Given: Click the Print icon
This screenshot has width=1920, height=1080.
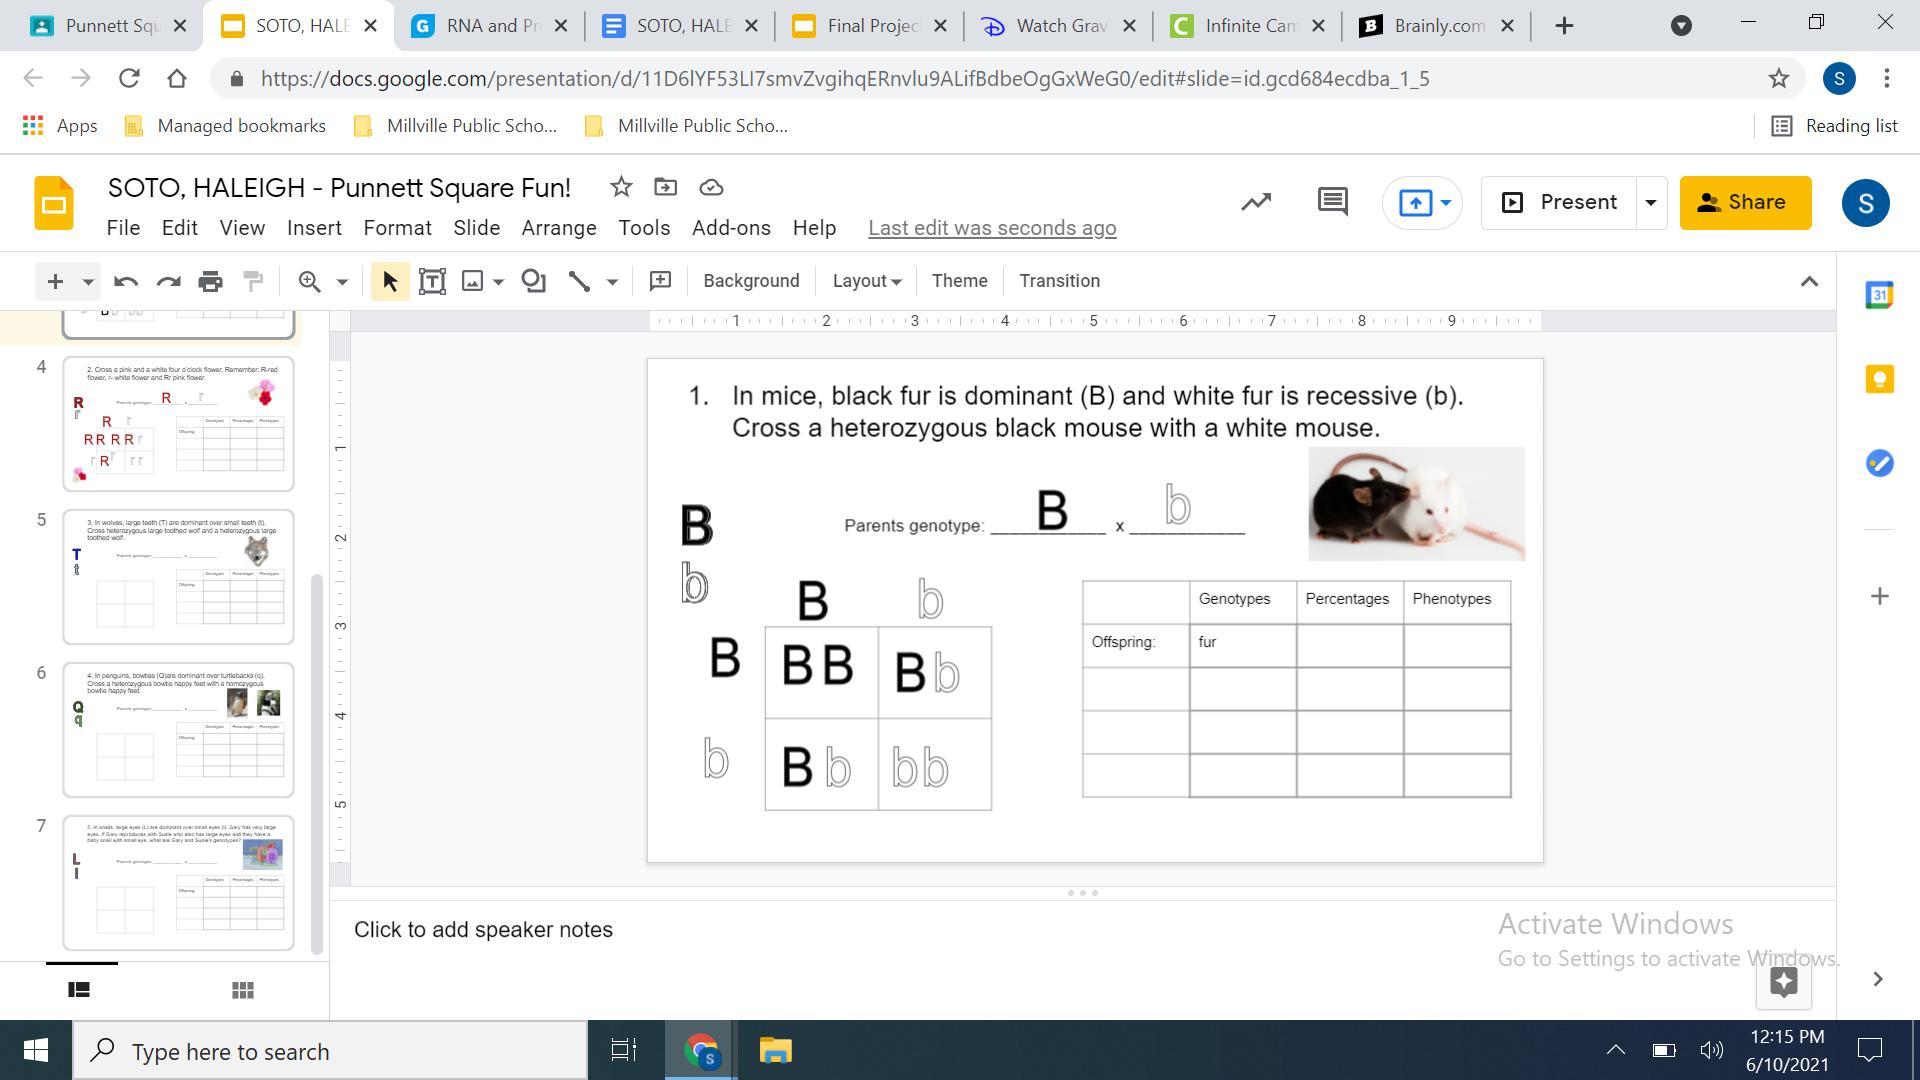Looking at the screenshot, I should pos(210,281).
